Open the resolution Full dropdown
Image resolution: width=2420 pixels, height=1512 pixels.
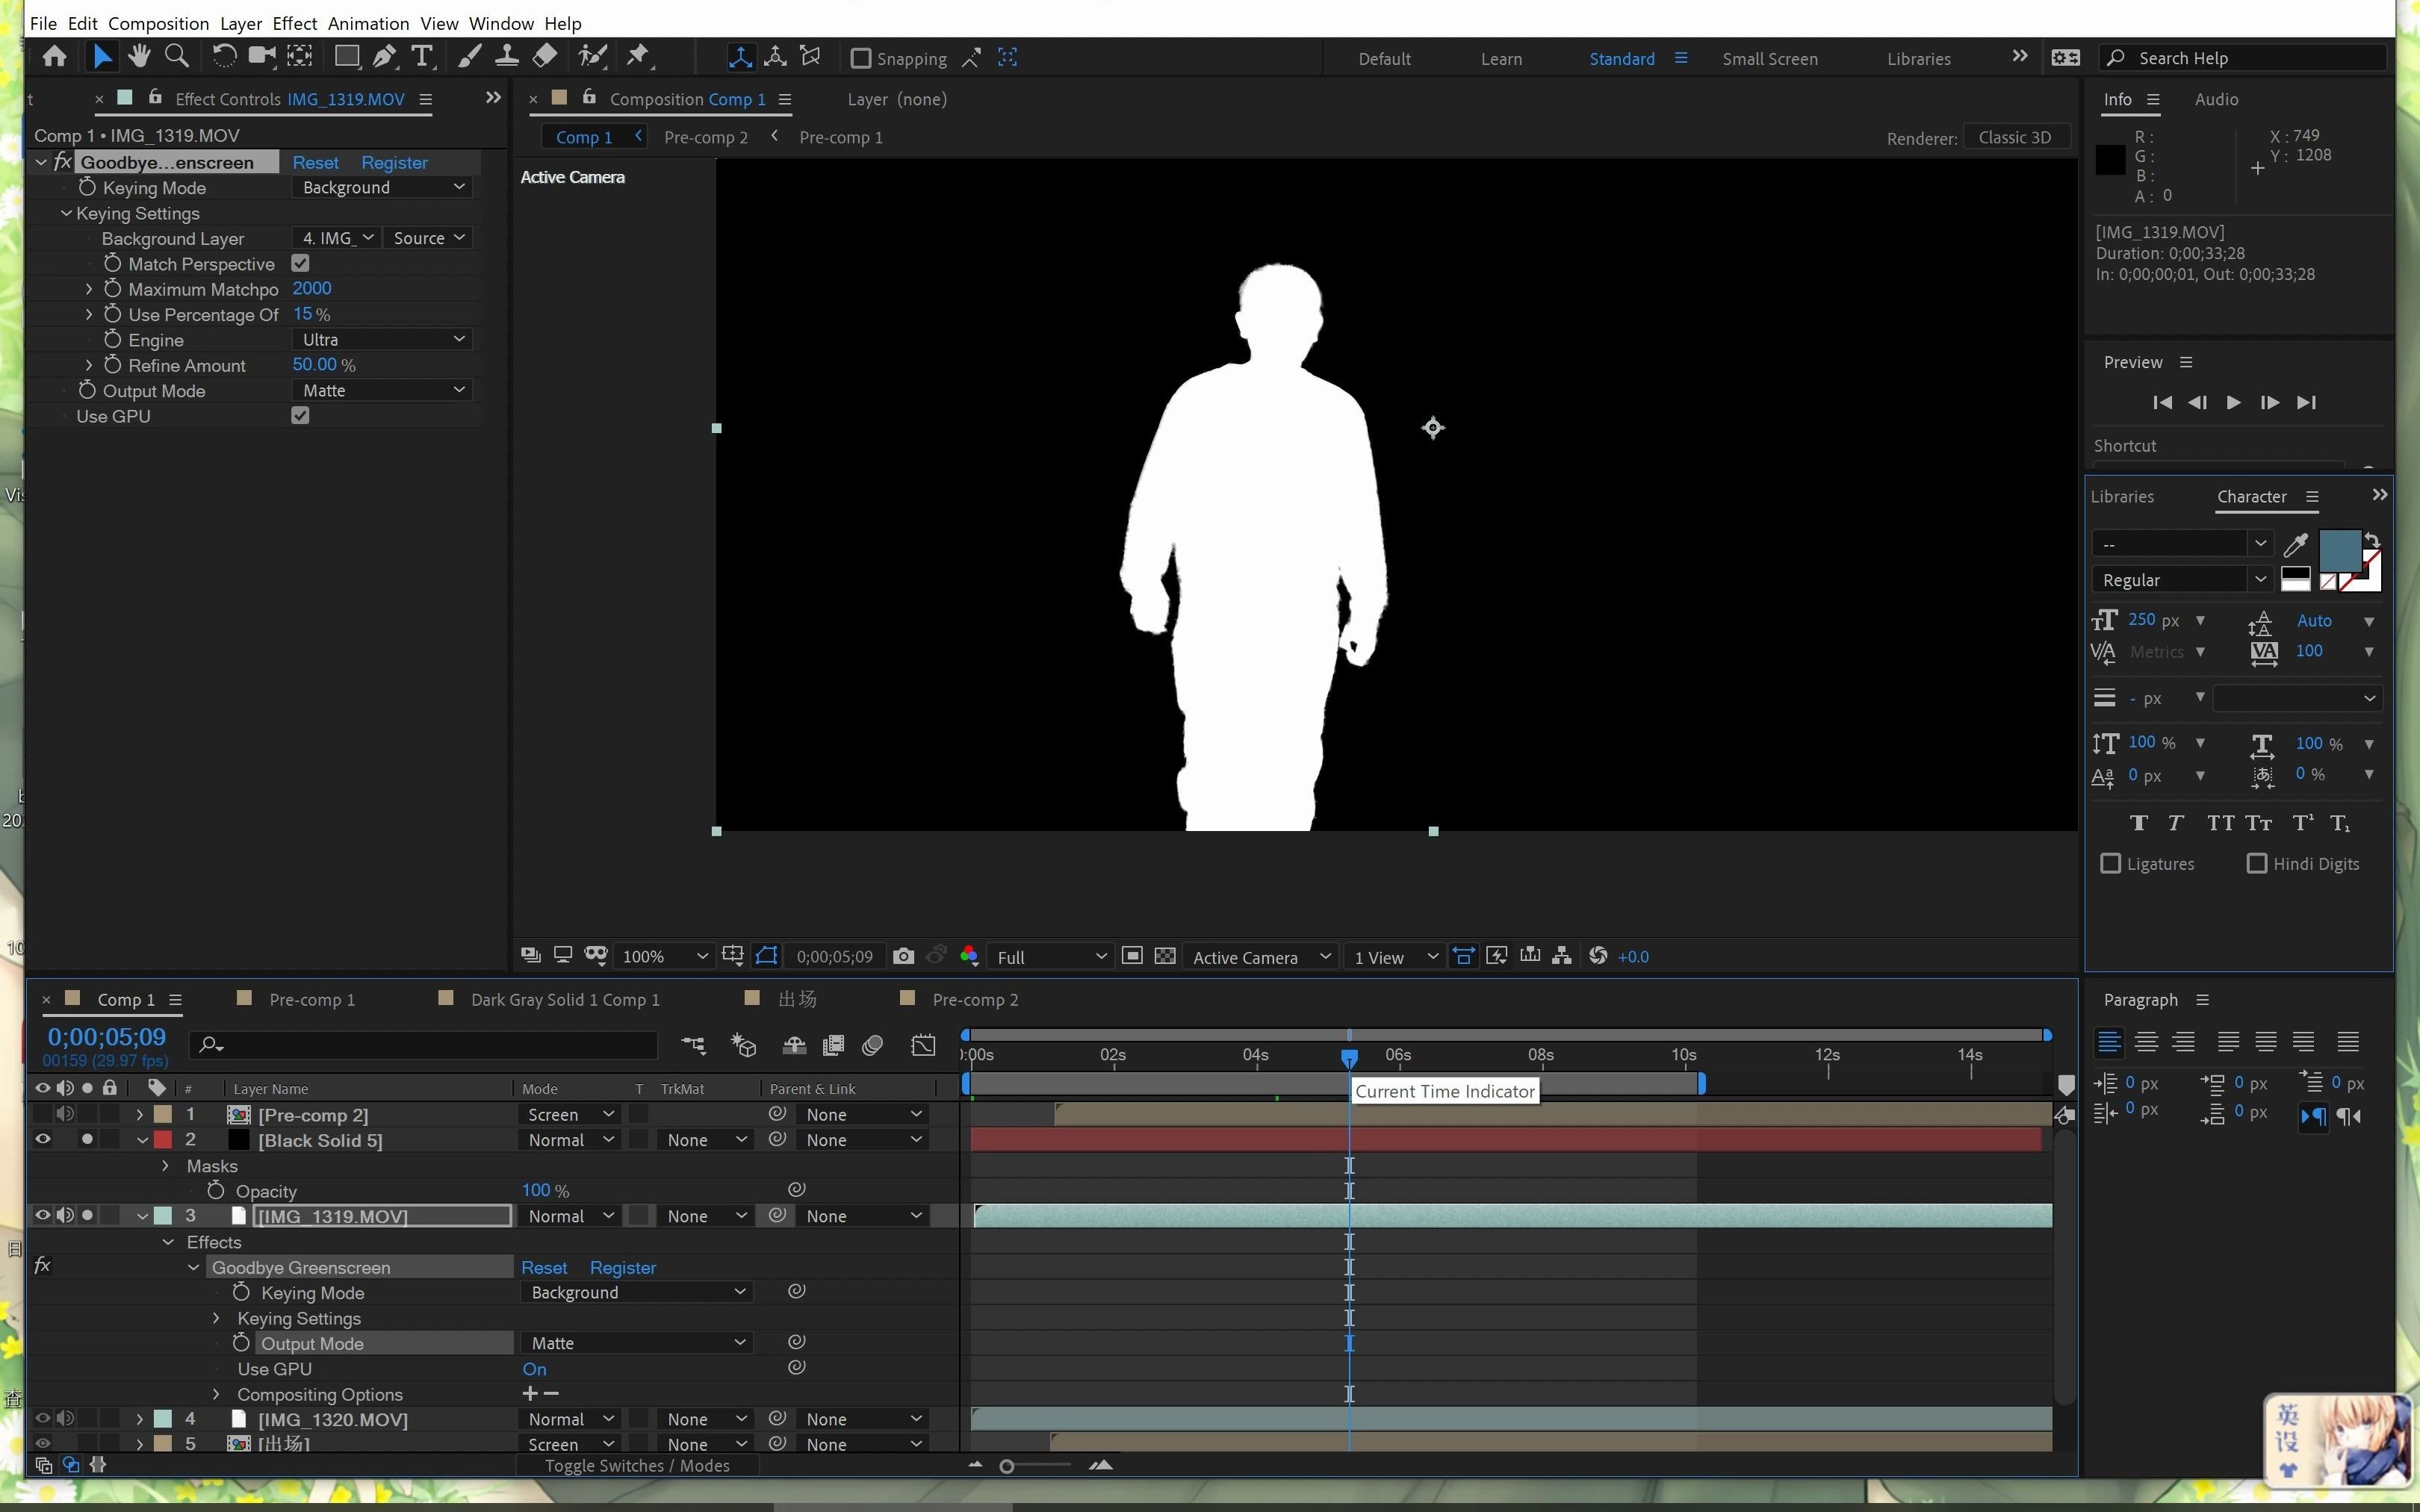(1050, 957)
